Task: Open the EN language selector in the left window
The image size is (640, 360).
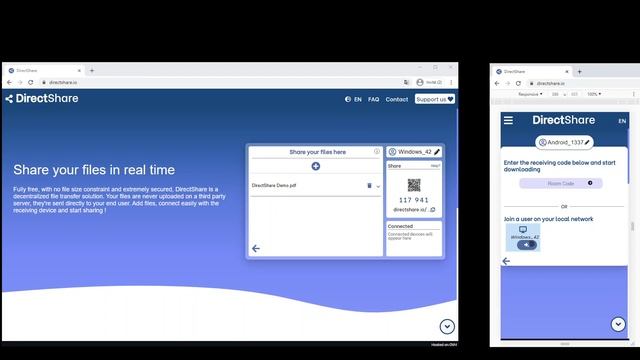Action: tap(353, 99)
